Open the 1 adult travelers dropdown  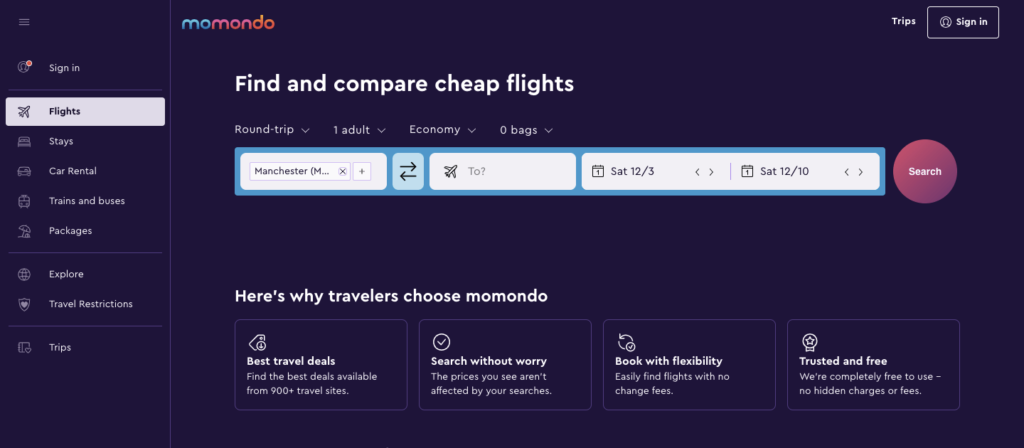point(358,130)
